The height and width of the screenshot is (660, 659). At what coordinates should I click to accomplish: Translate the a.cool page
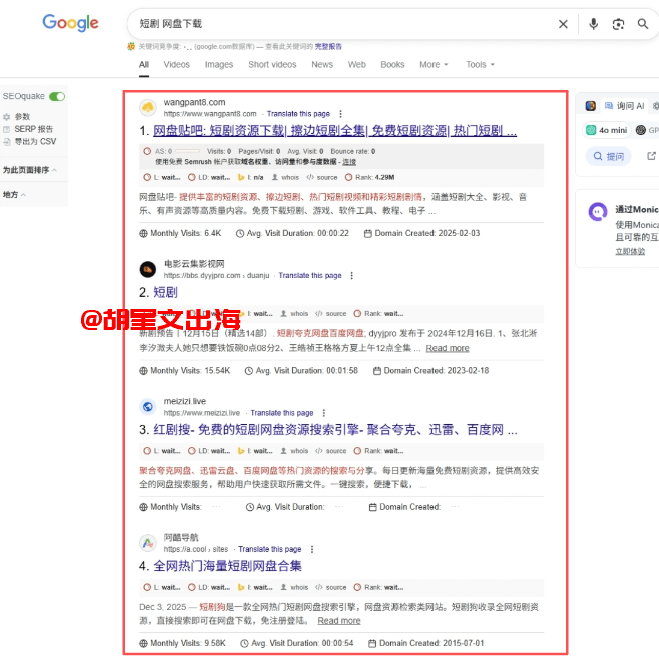(270, 549)
